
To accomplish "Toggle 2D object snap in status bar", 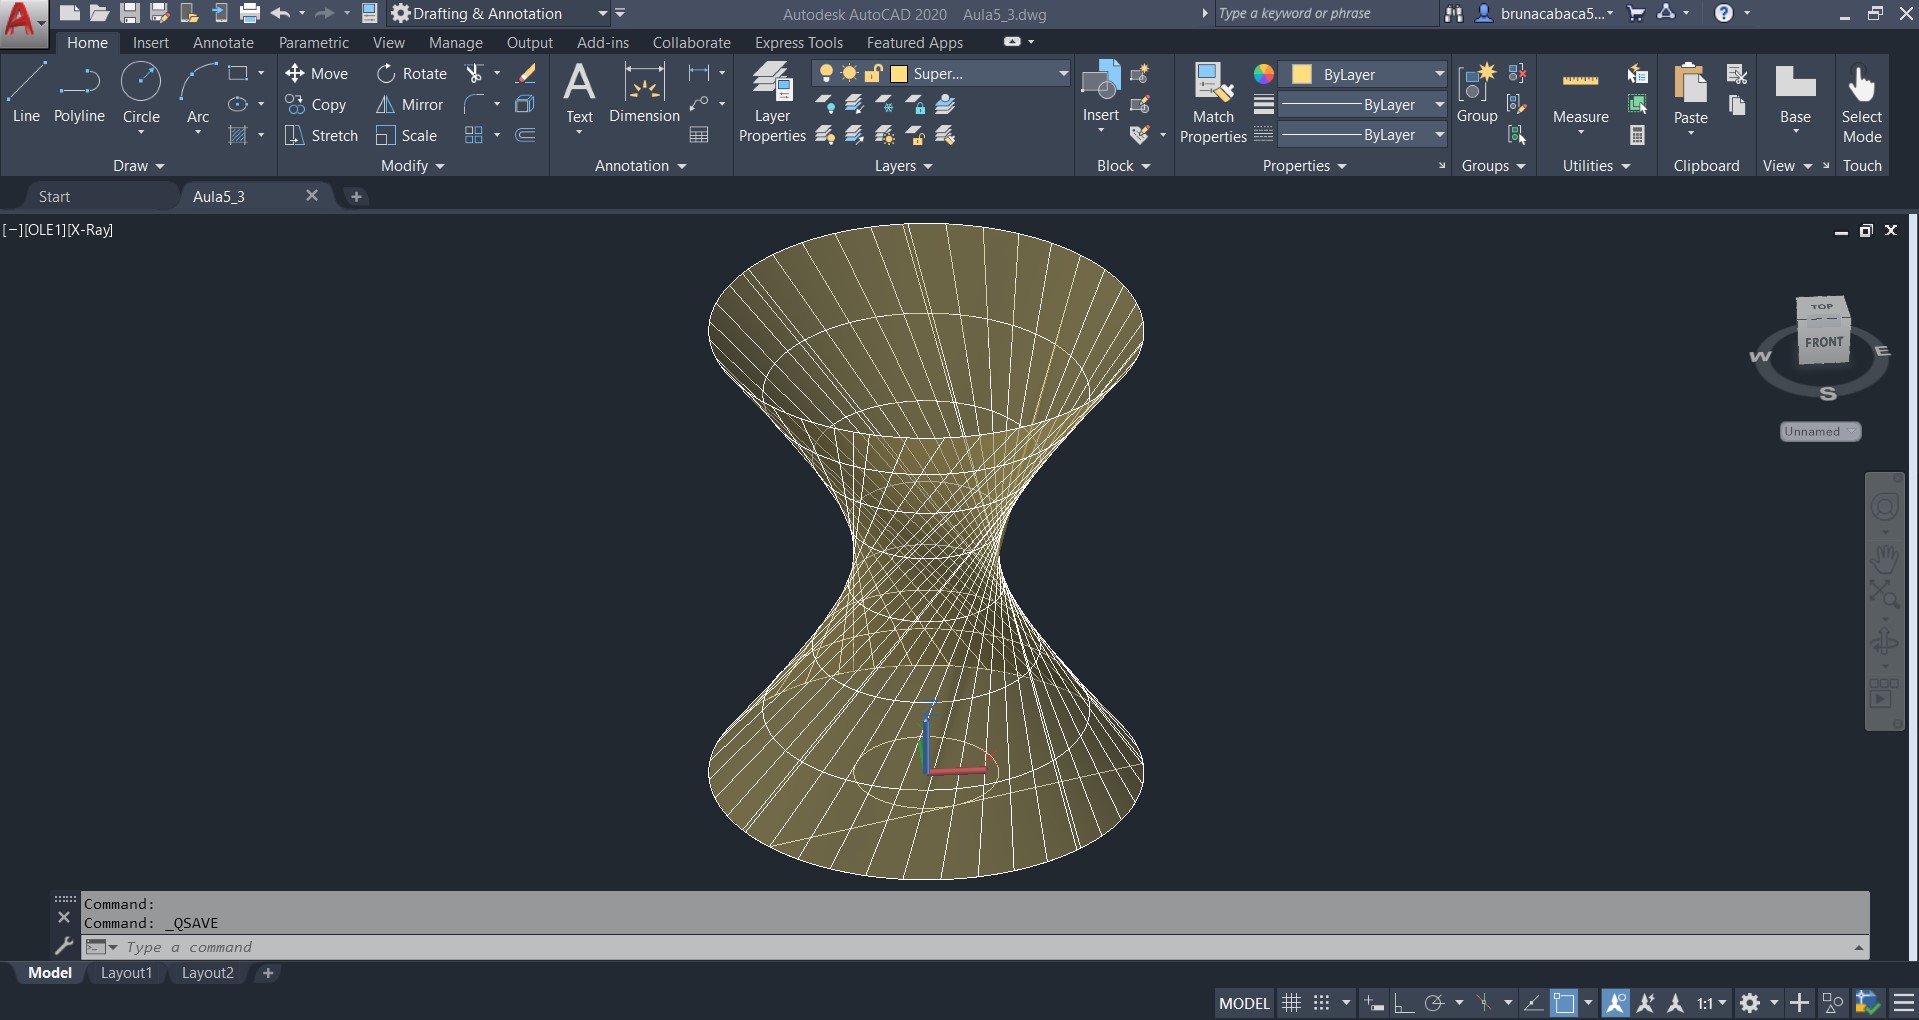I will pyautogui.click(x=1564, y=1003).
